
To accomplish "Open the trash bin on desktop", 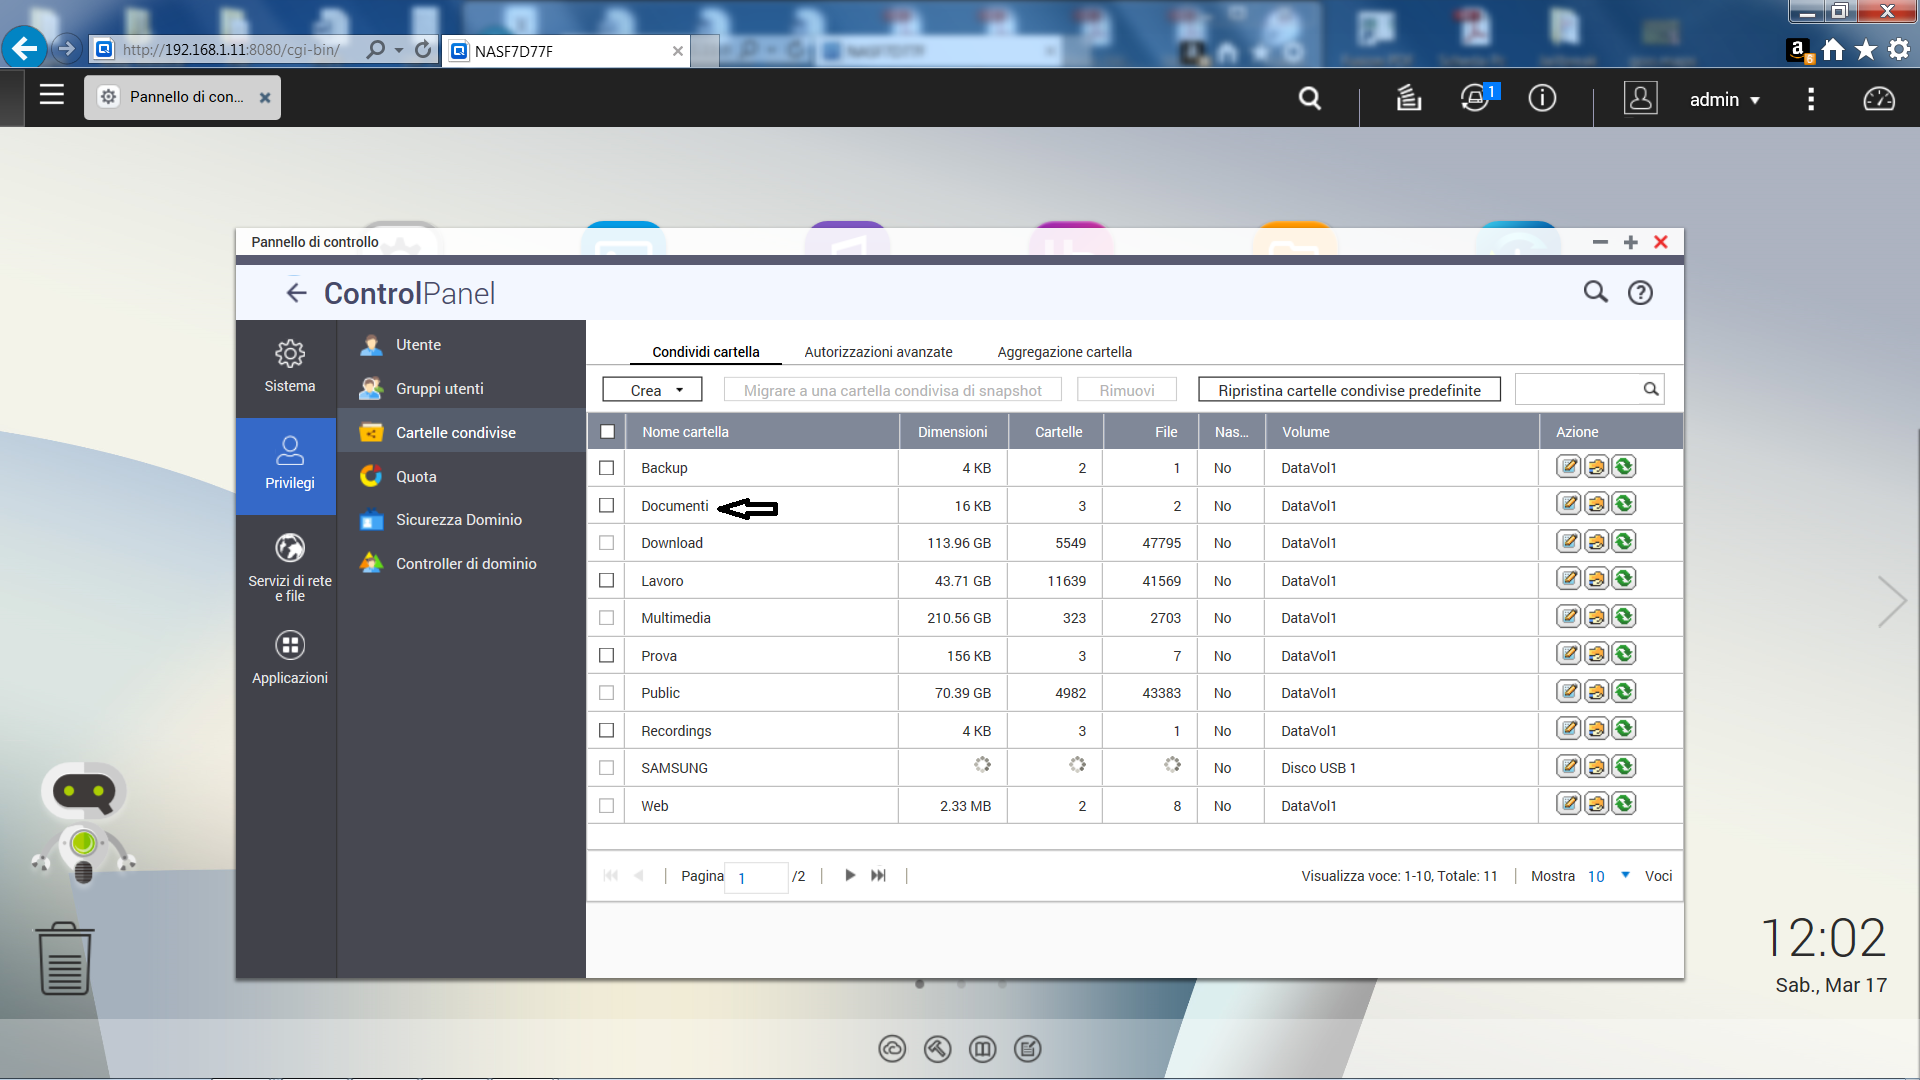I will coord(65,958).
